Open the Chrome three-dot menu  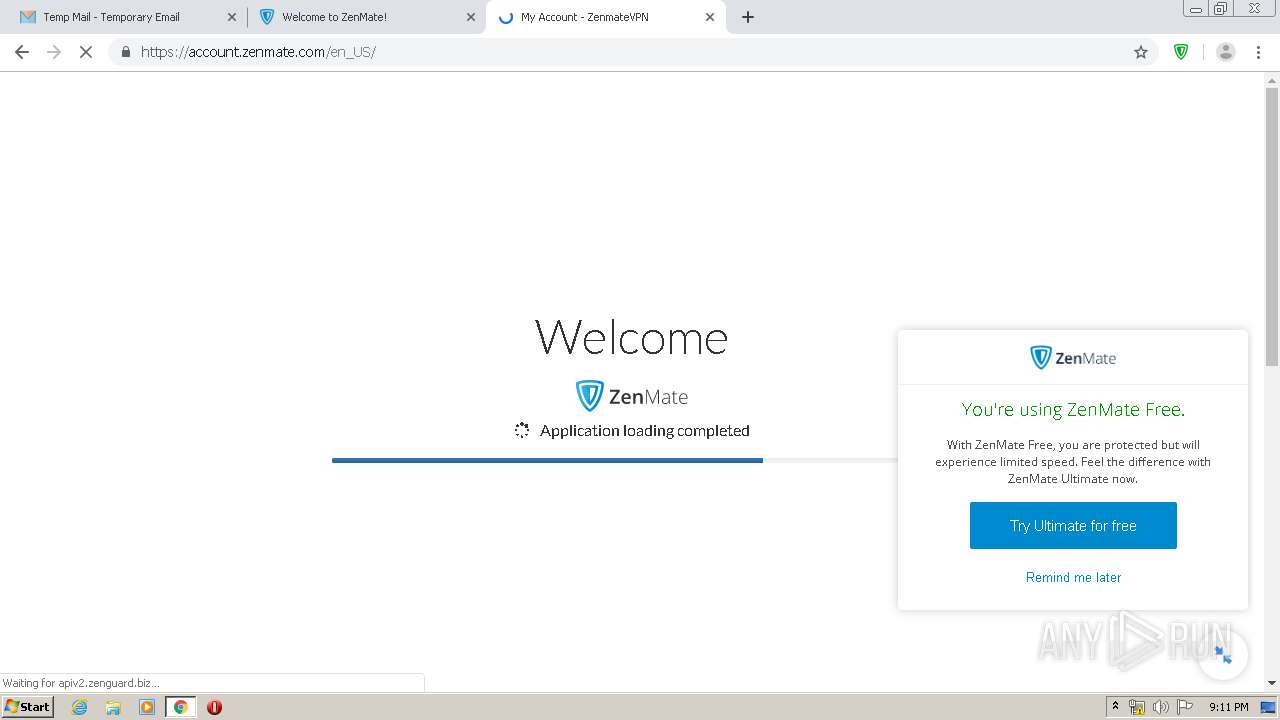pyautogui.click(x=1258, y=52)
